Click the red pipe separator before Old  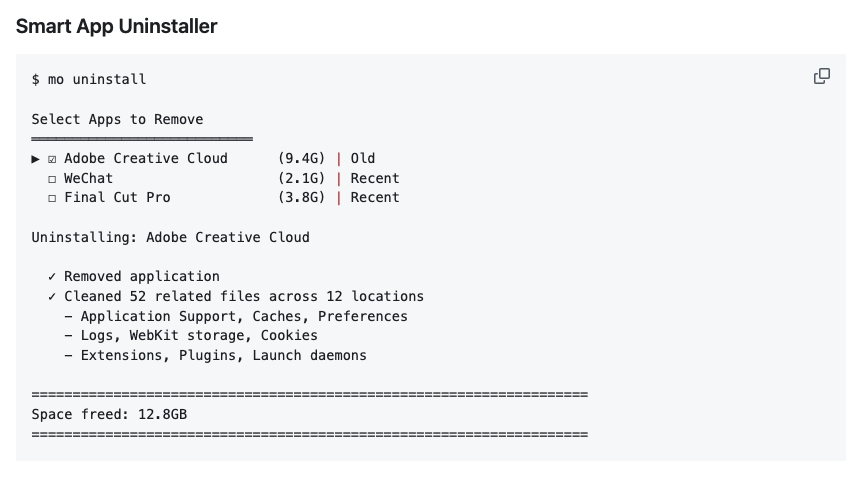[x=338, y=158]
